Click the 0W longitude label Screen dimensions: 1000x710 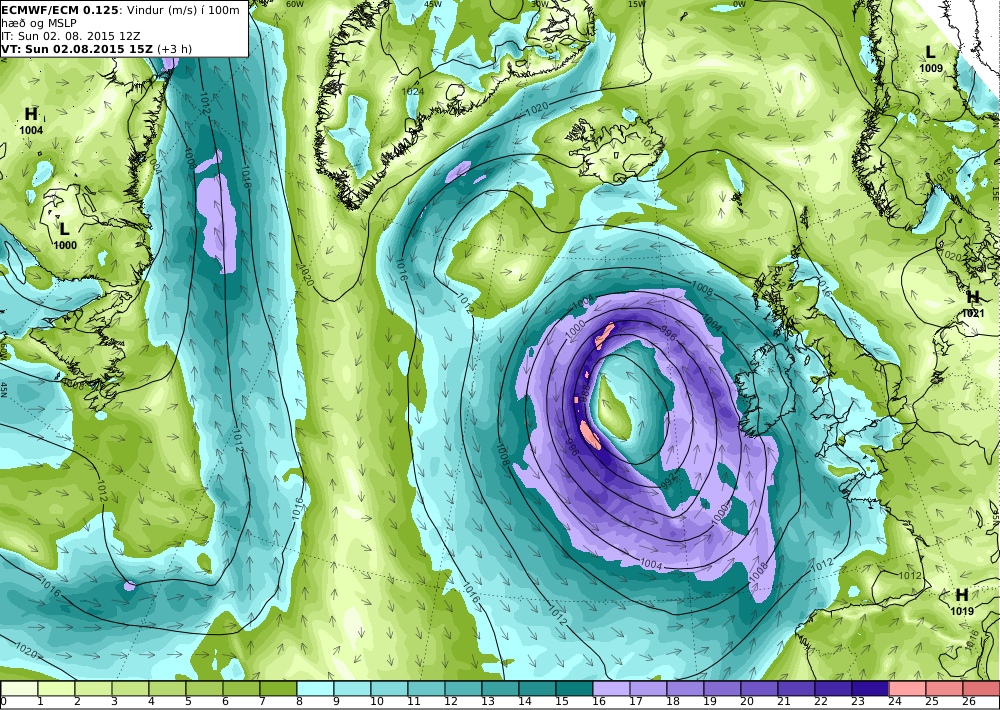pos(739,4)
